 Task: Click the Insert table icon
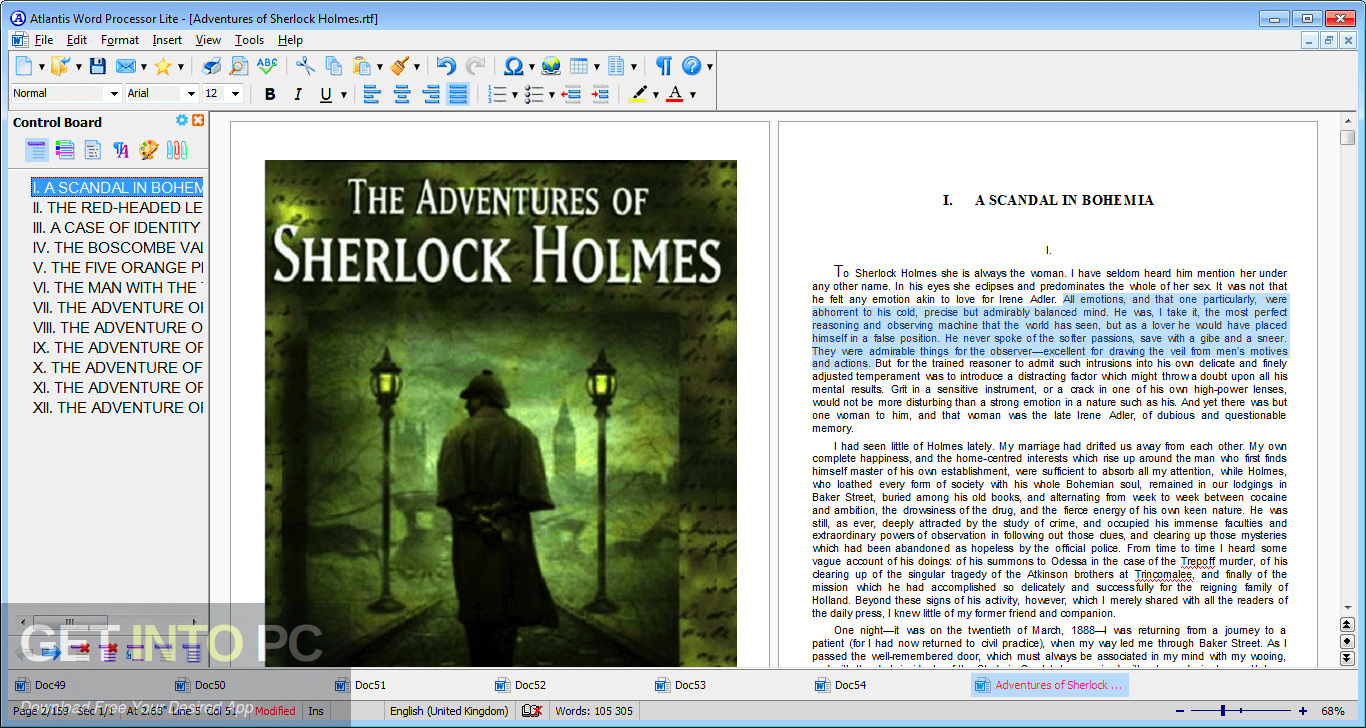point(579,66)
